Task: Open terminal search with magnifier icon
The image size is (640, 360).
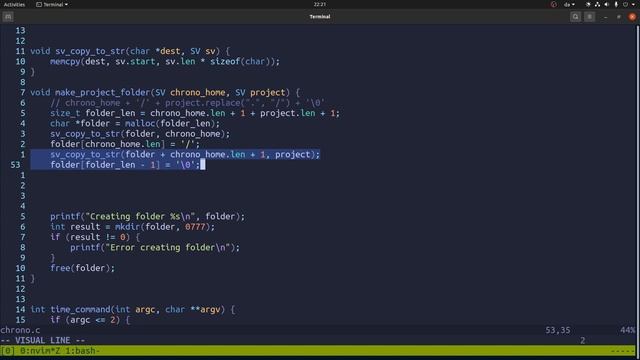Action: [576, 17]
